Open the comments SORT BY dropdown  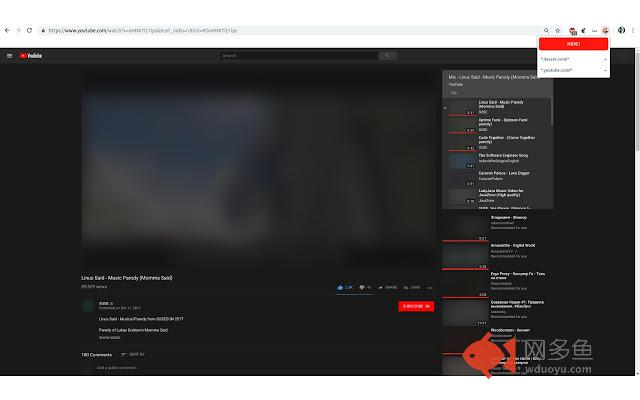point(133,355)
